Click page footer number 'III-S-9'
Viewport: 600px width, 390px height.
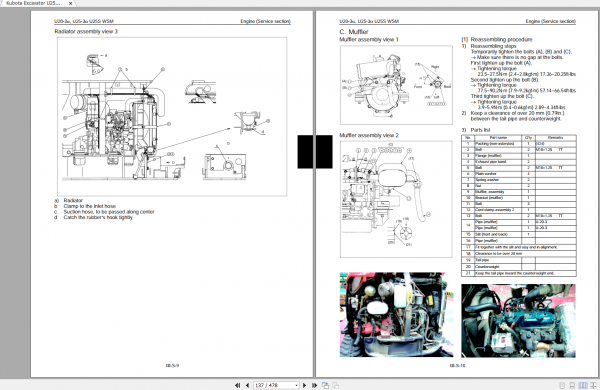172,366
